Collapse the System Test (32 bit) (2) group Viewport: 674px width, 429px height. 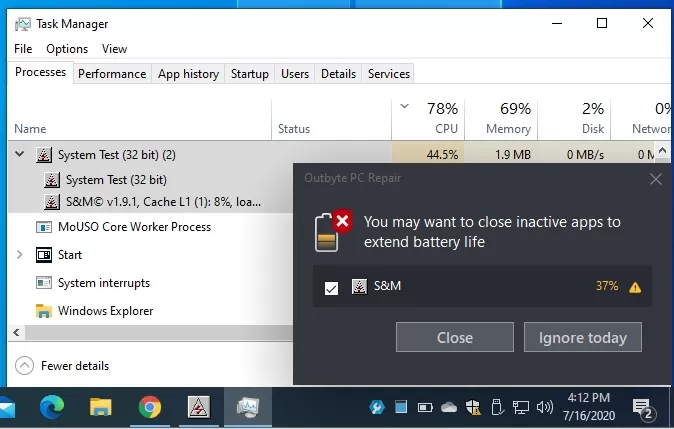point(19,153)
